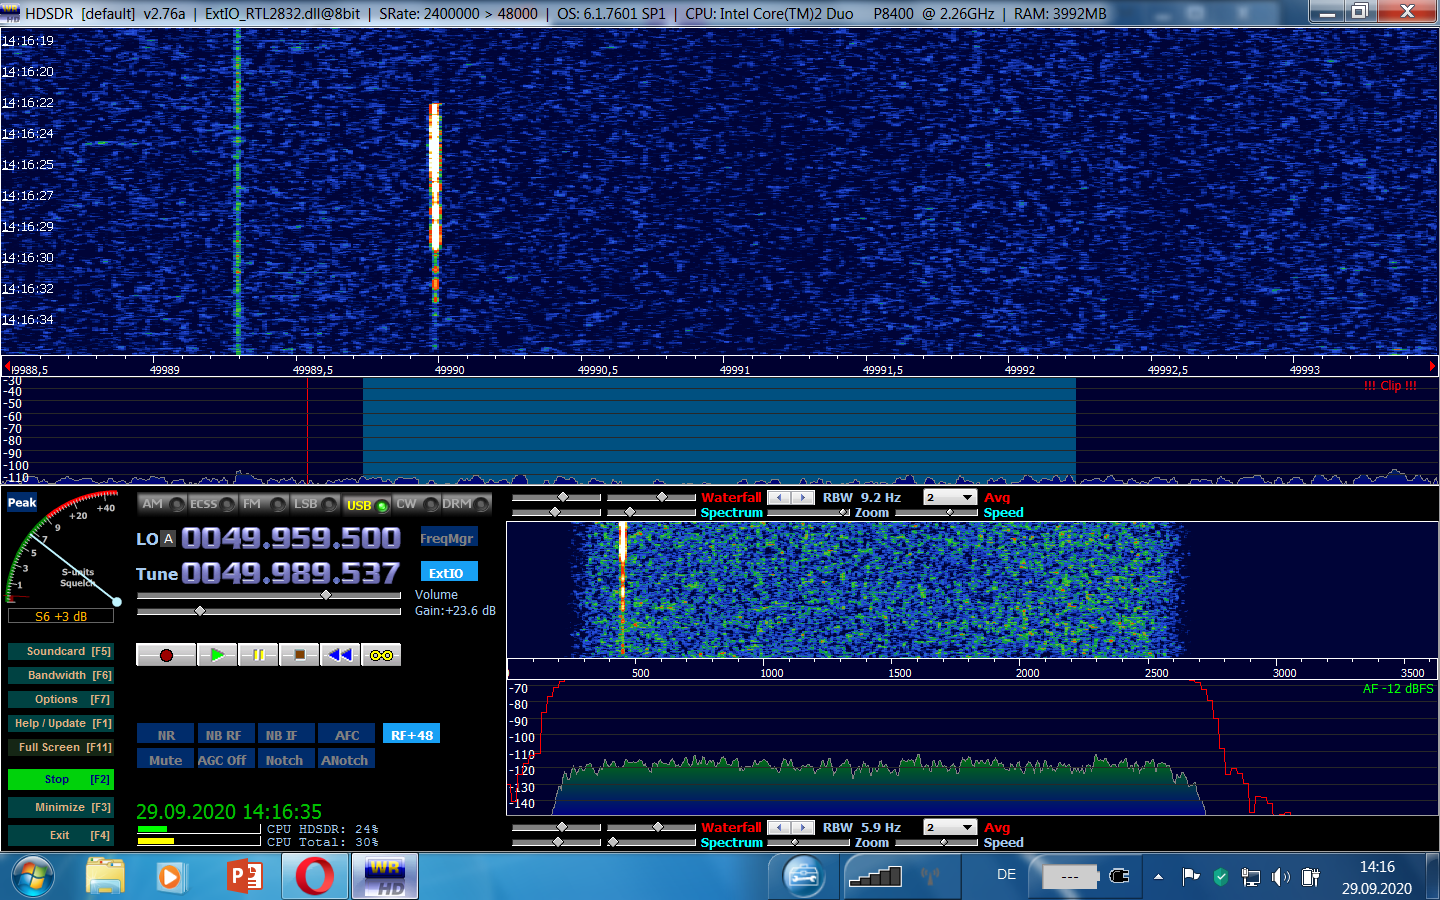Viewport: 1440px width, 900px height.
Task: Click the Tune frequency display 0049.989.537
Action: coord(291,573)
